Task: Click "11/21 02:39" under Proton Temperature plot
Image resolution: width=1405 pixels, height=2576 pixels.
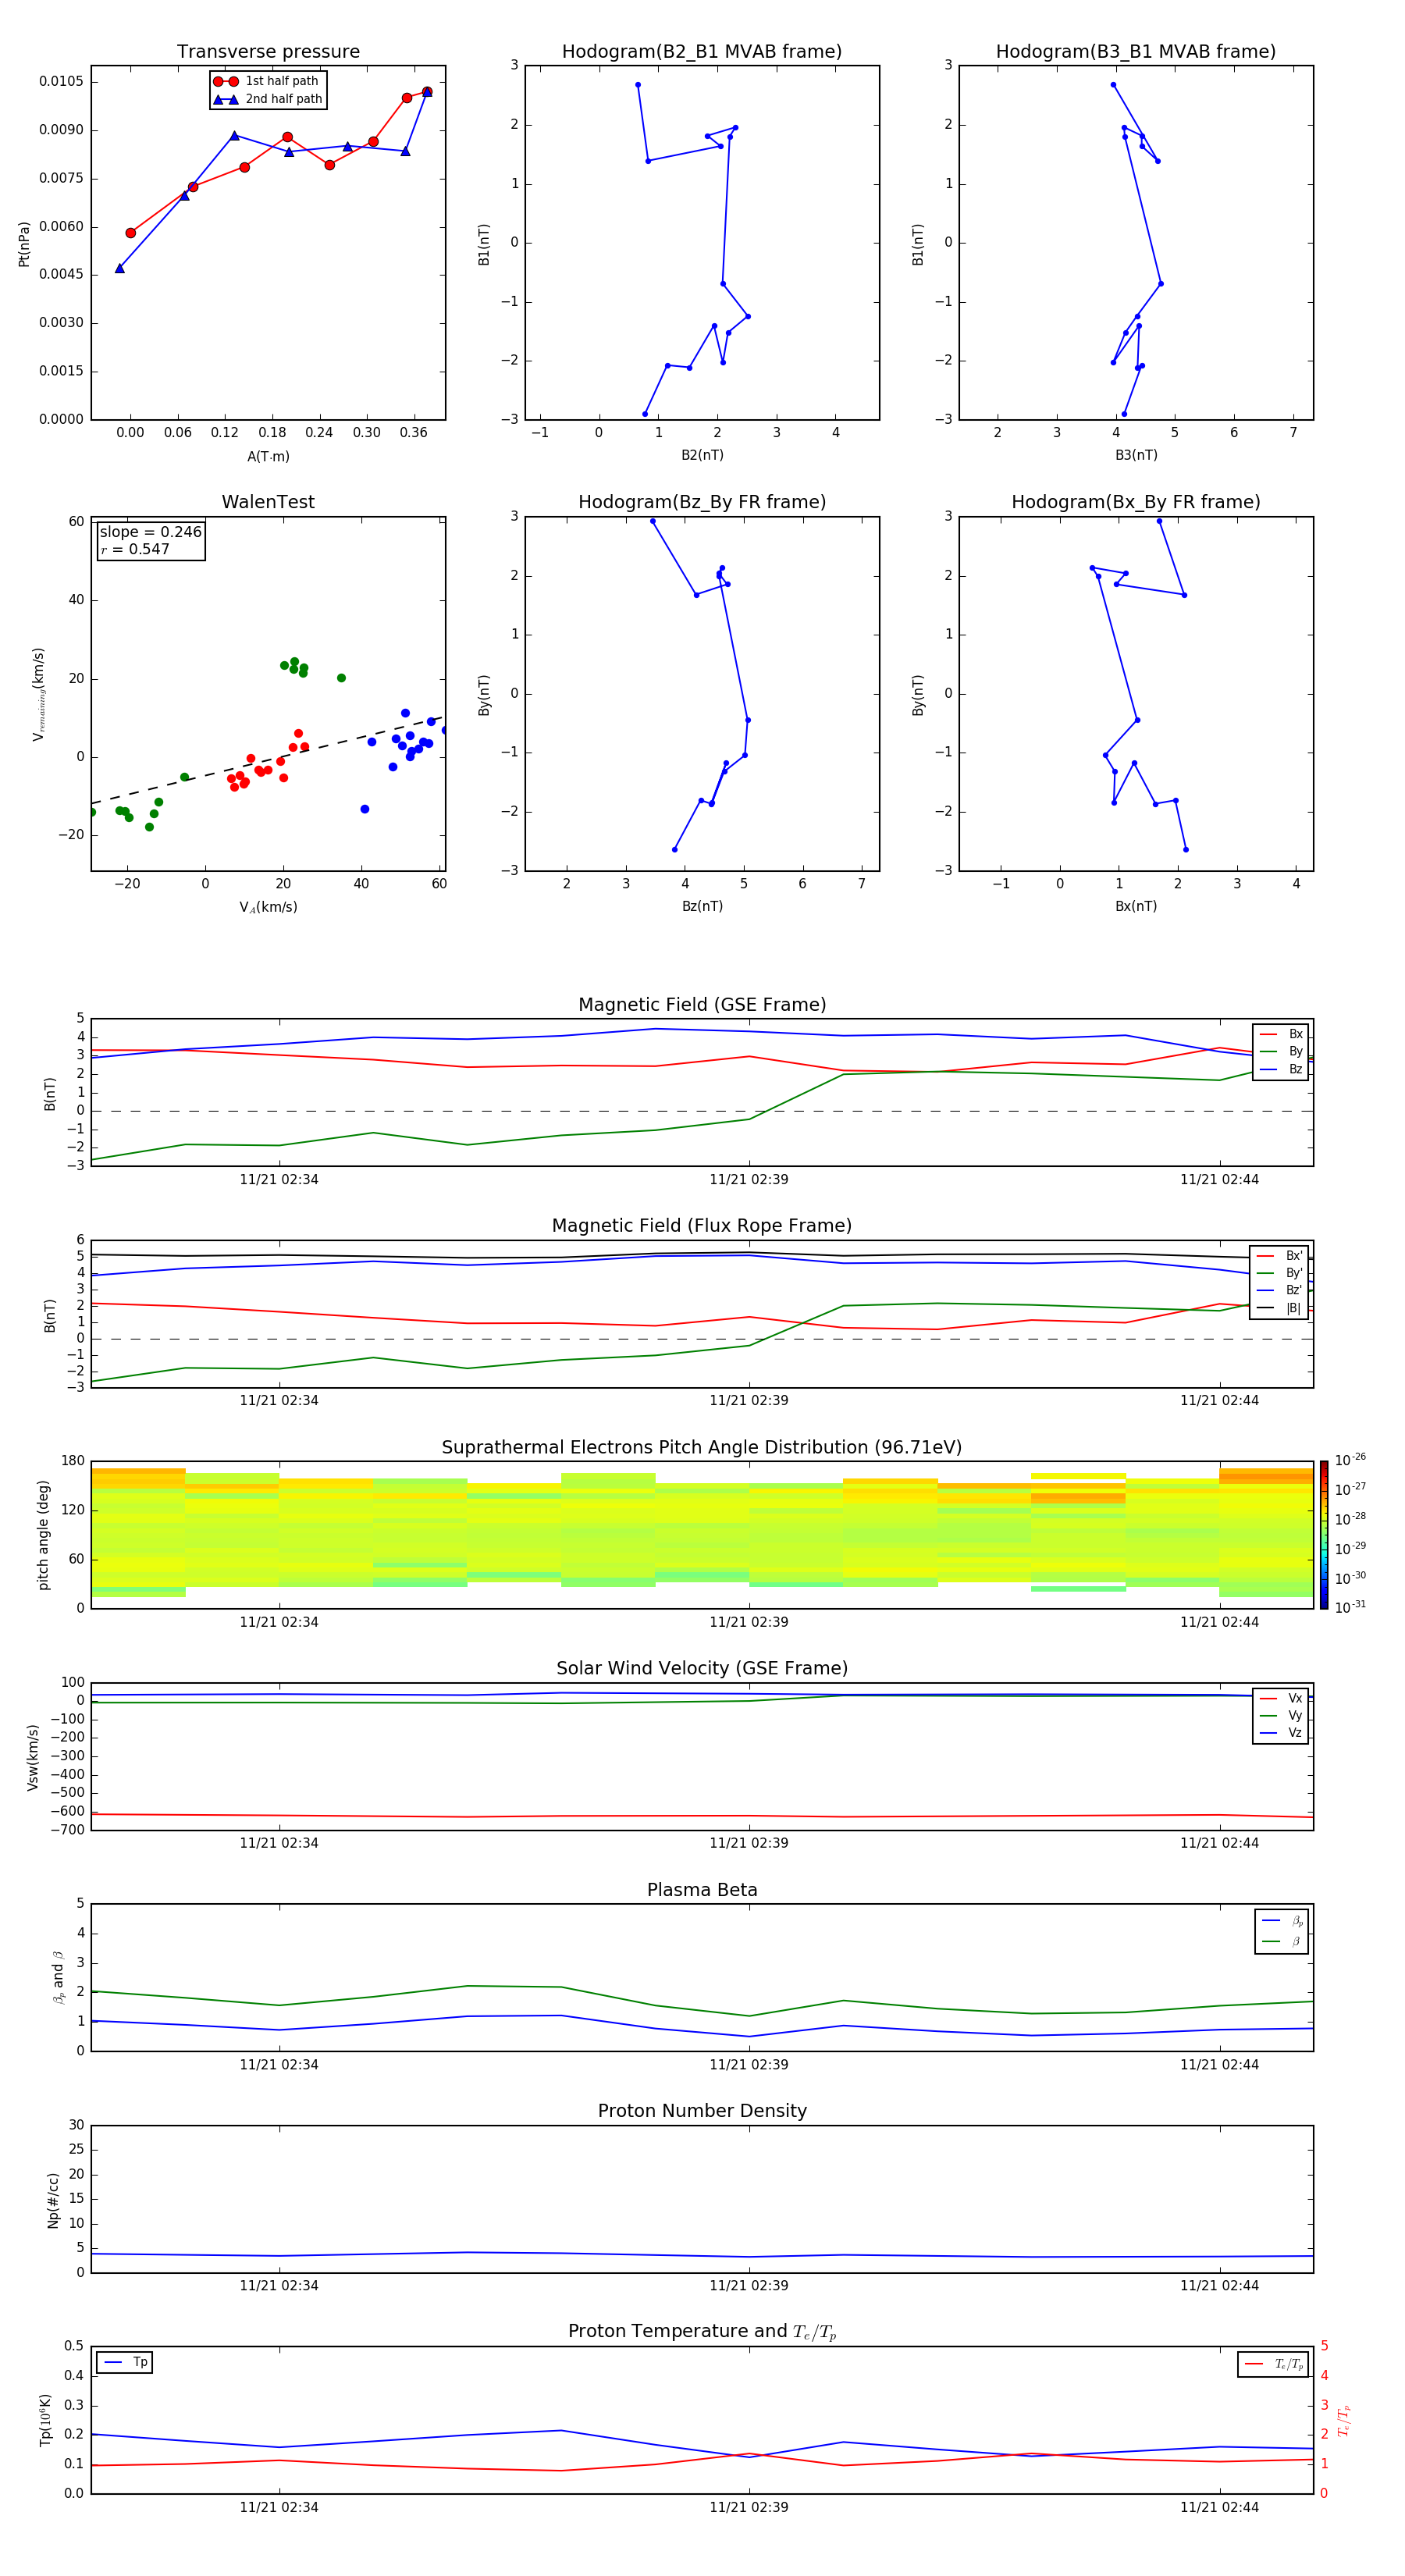Action: [749, 2508]
